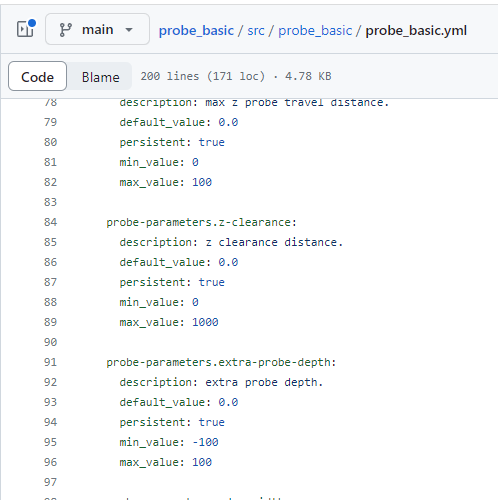
Task: Select the Code view tab
Action: pos(37,77)
